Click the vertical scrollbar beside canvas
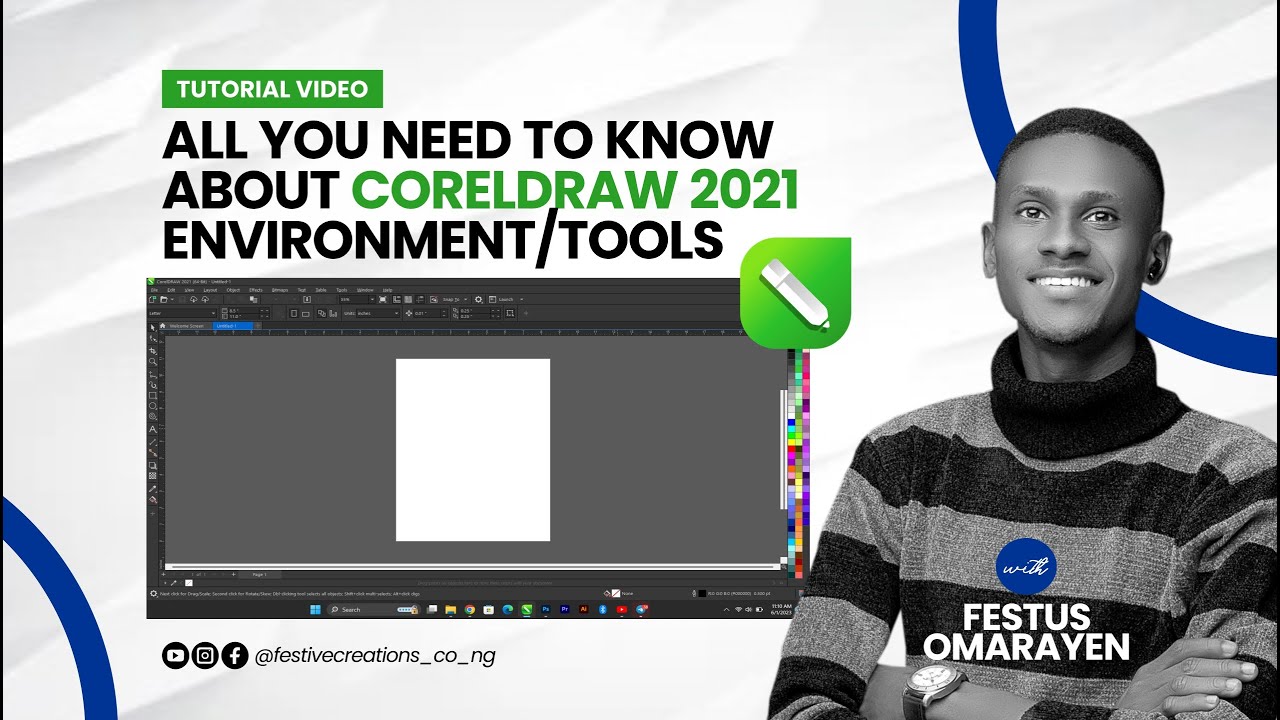This screenshot has width=1280, height=720. pos(782,449)
